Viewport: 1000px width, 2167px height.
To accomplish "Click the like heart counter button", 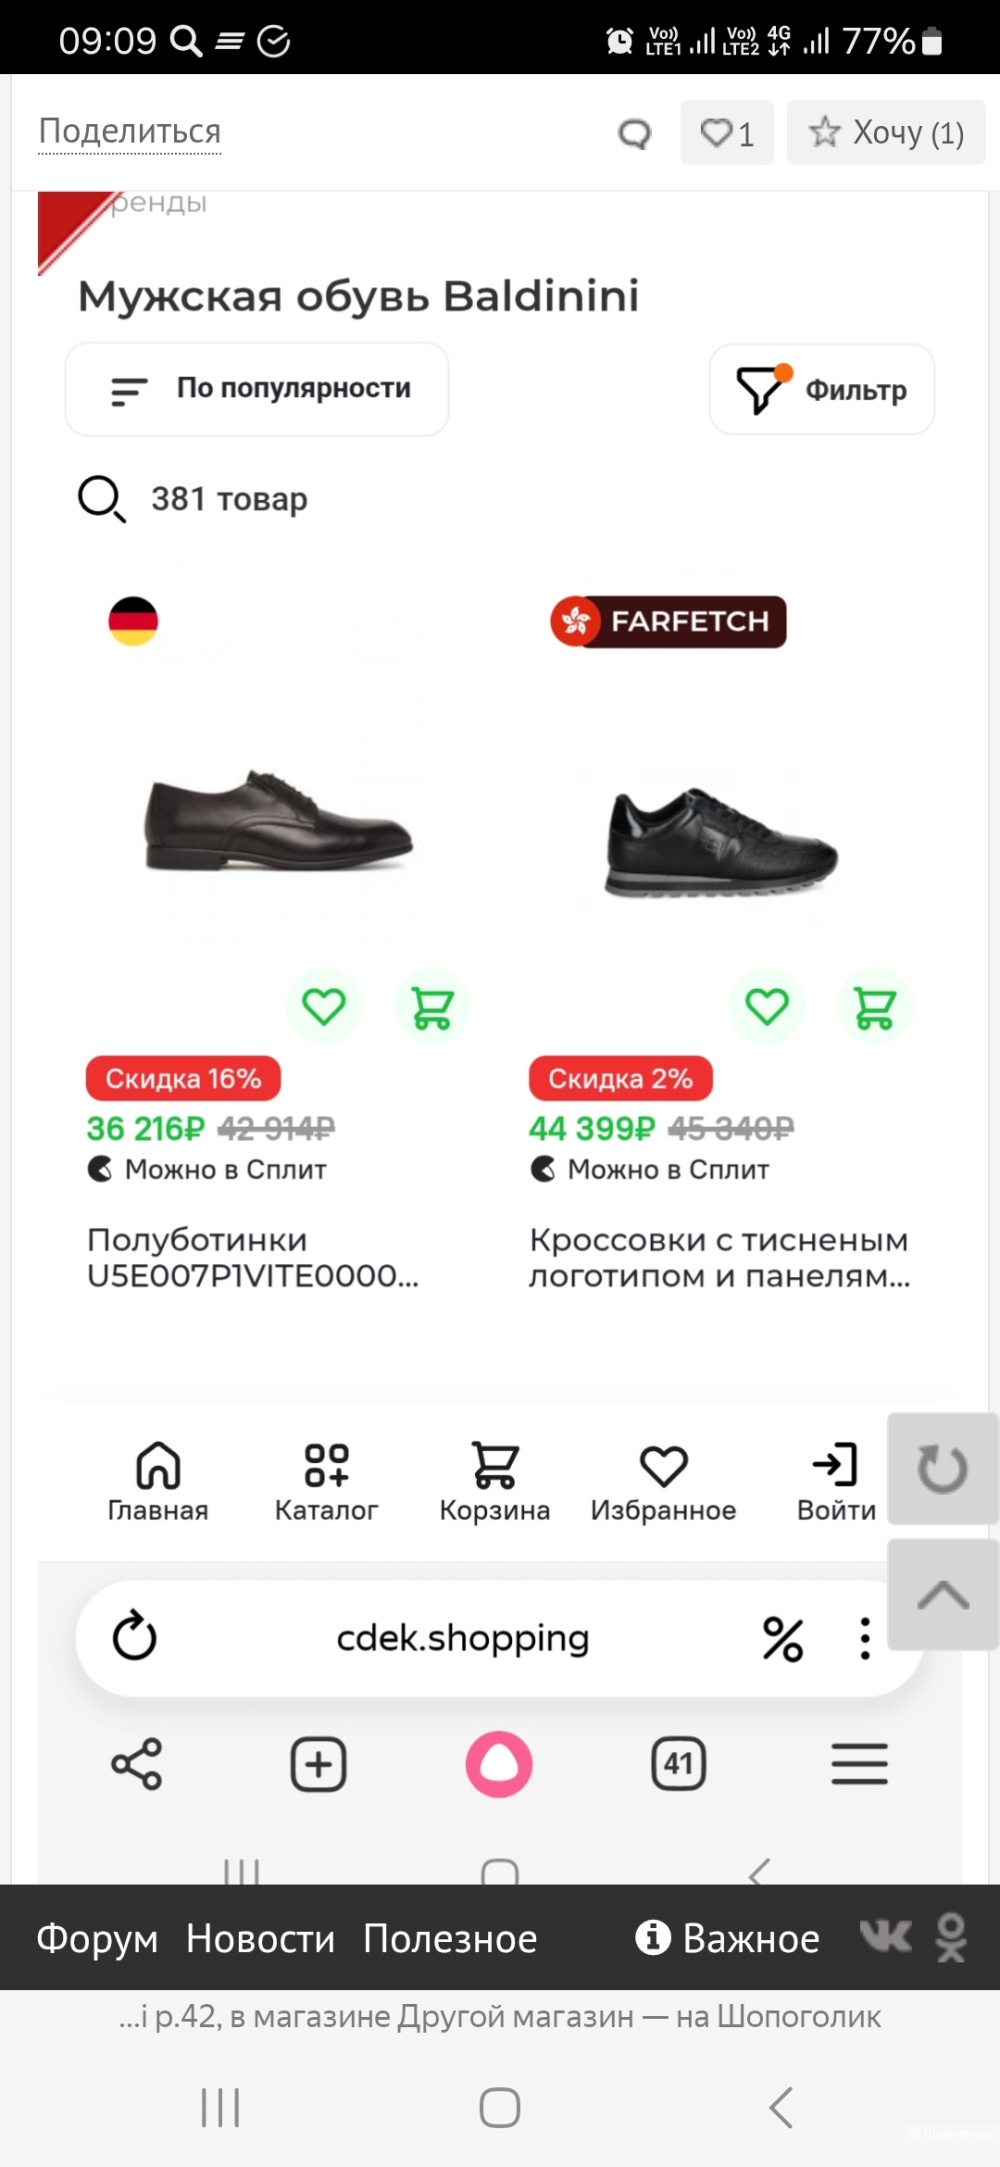I will click(727, 132).
